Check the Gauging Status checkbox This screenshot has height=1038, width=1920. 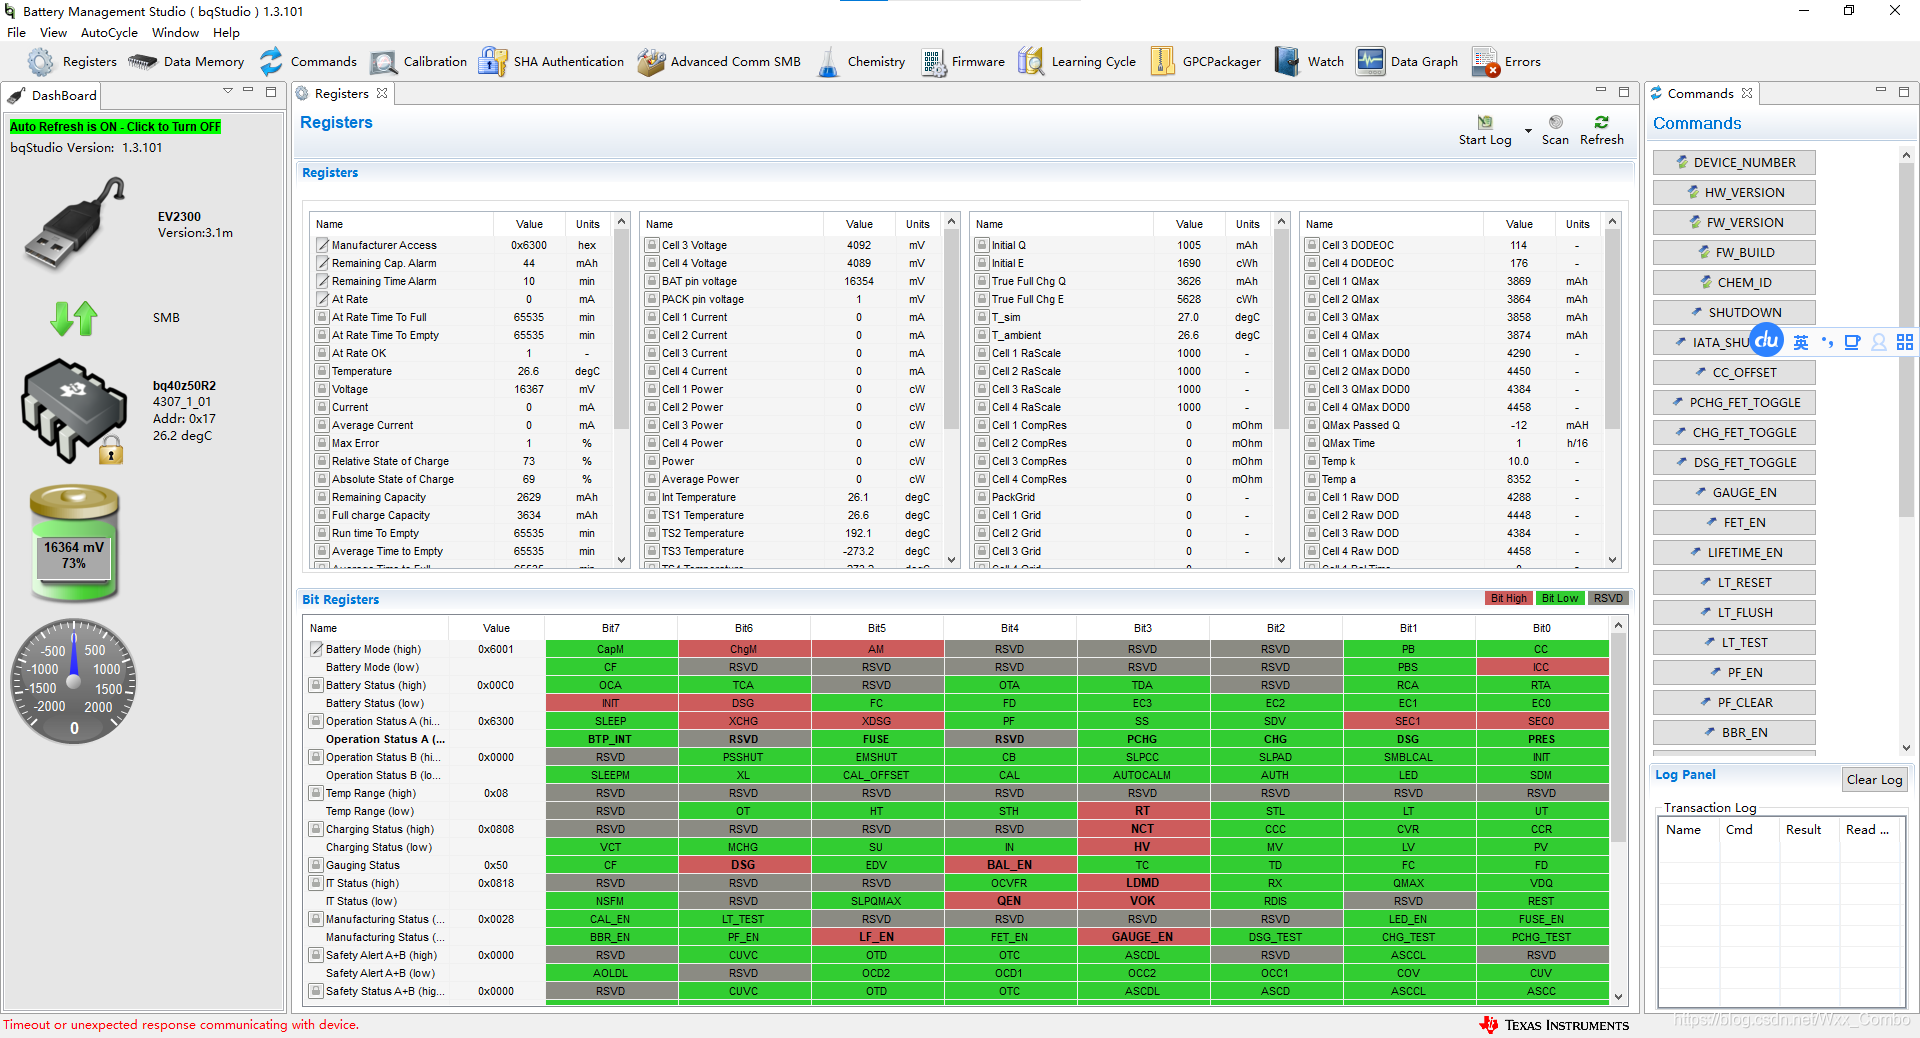pos(316,865)
